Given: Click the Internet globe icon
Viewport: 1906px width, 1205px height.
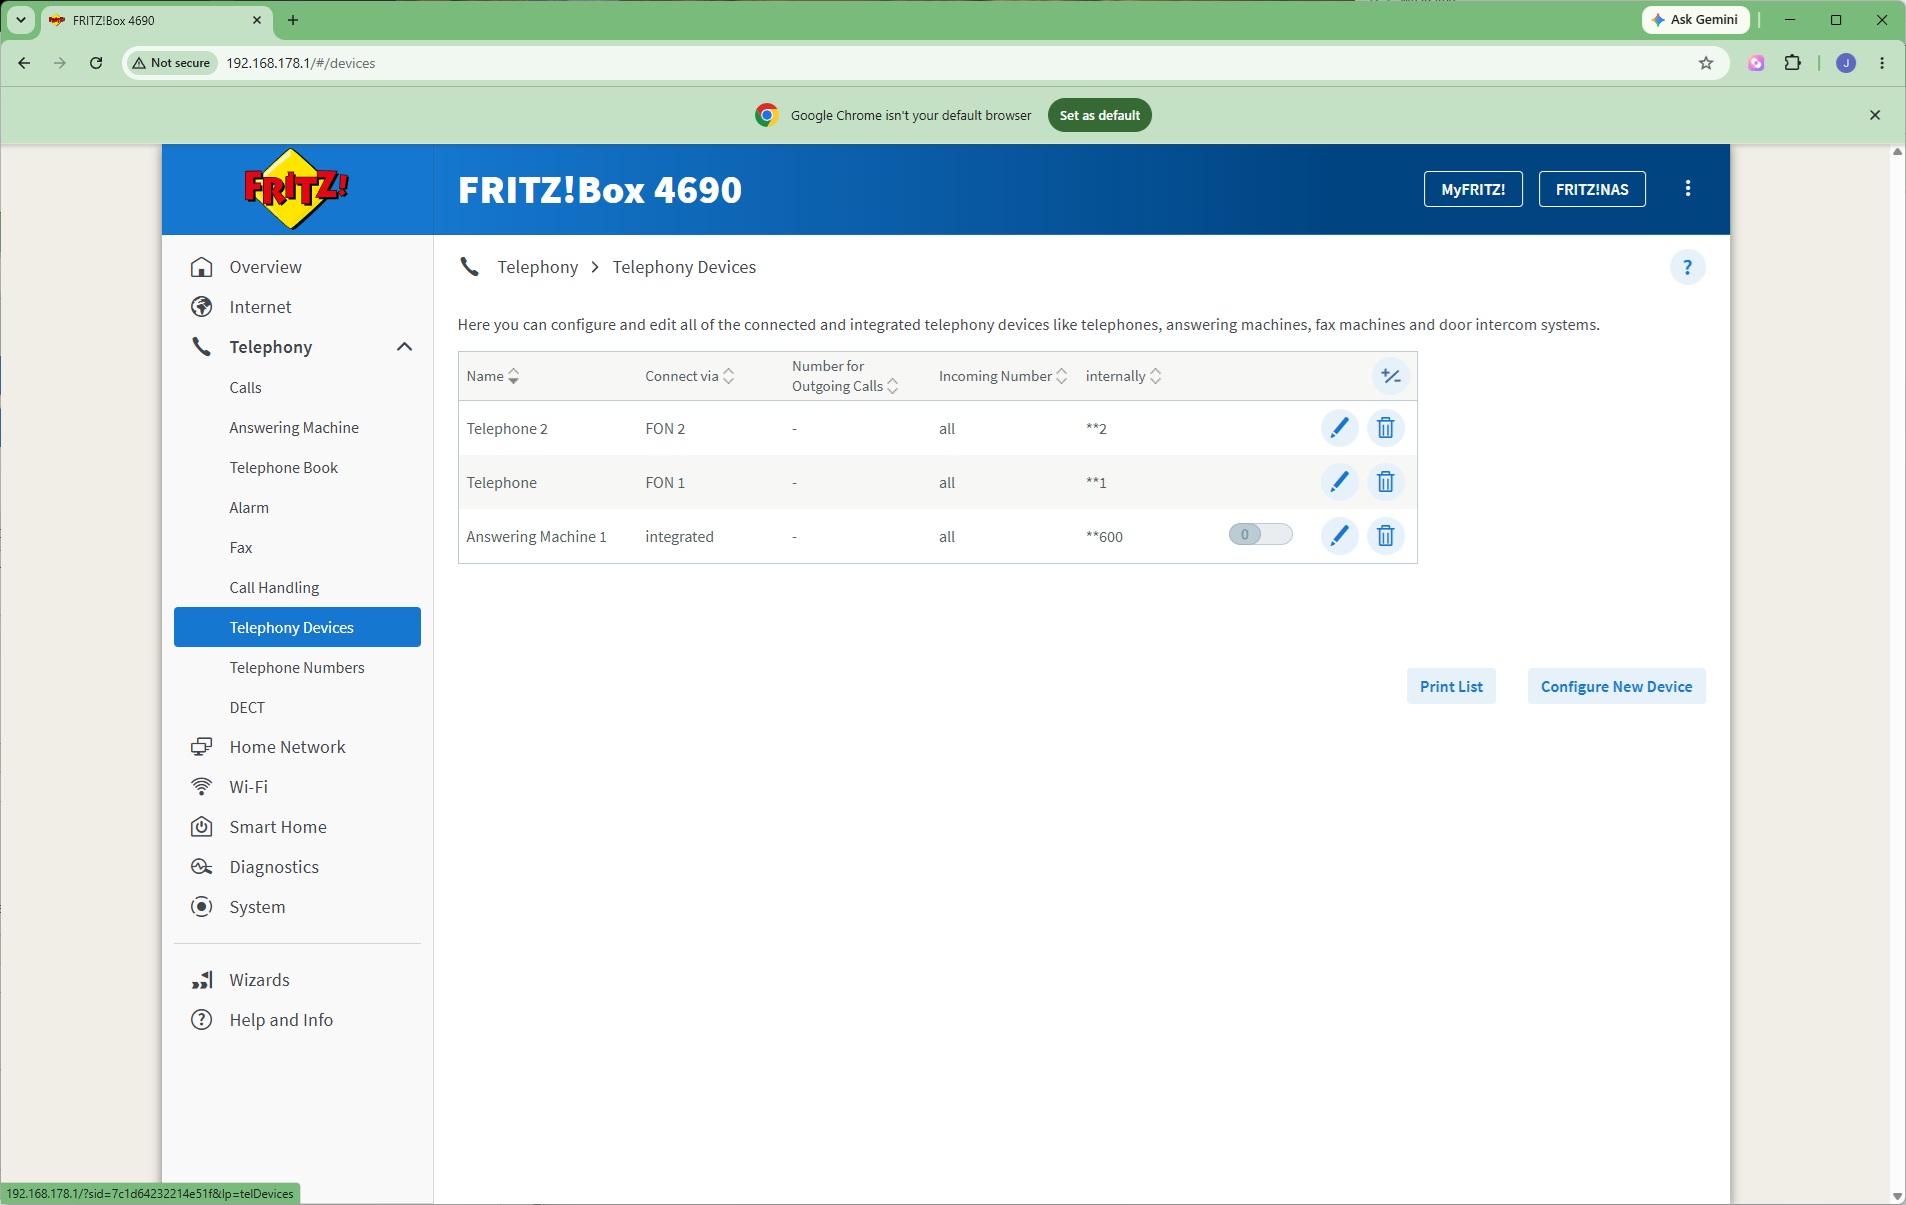Looking at the screenshot, I should point(202,307).
